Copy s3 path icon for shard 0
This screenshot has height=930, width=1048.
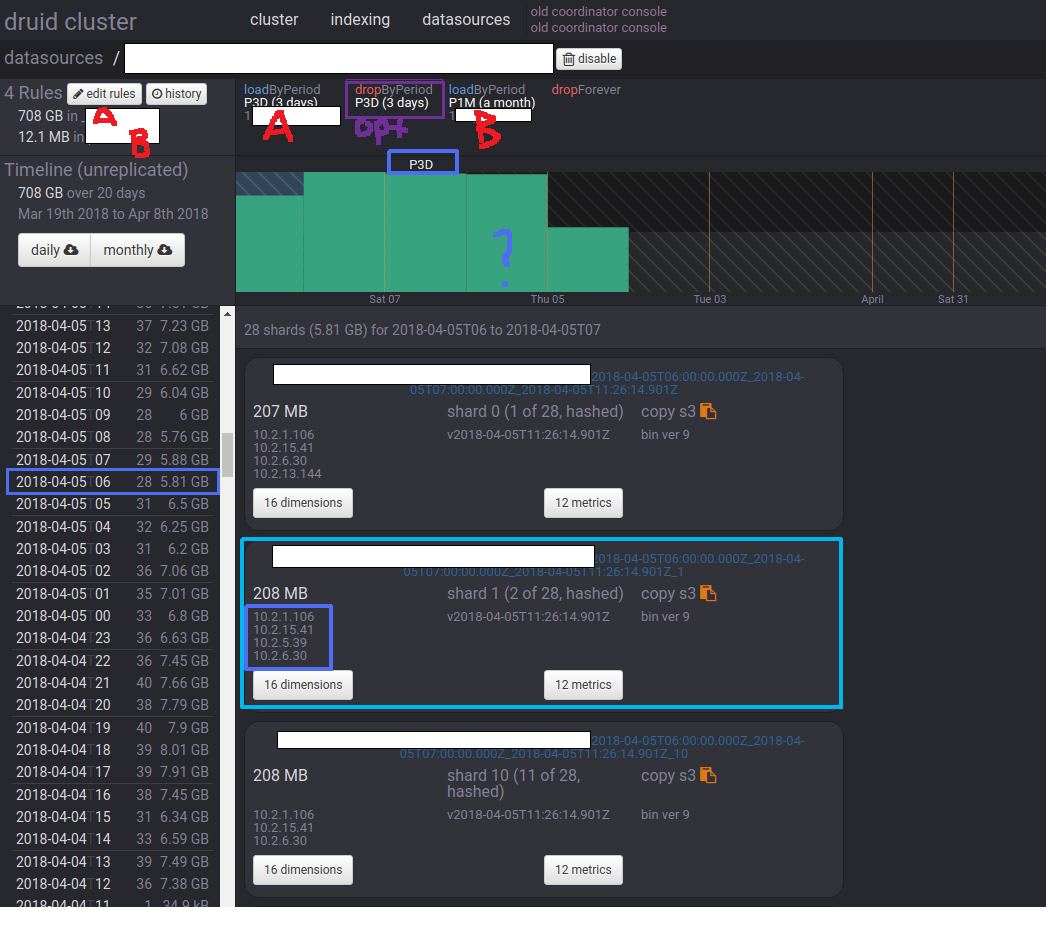coord(708,411)
